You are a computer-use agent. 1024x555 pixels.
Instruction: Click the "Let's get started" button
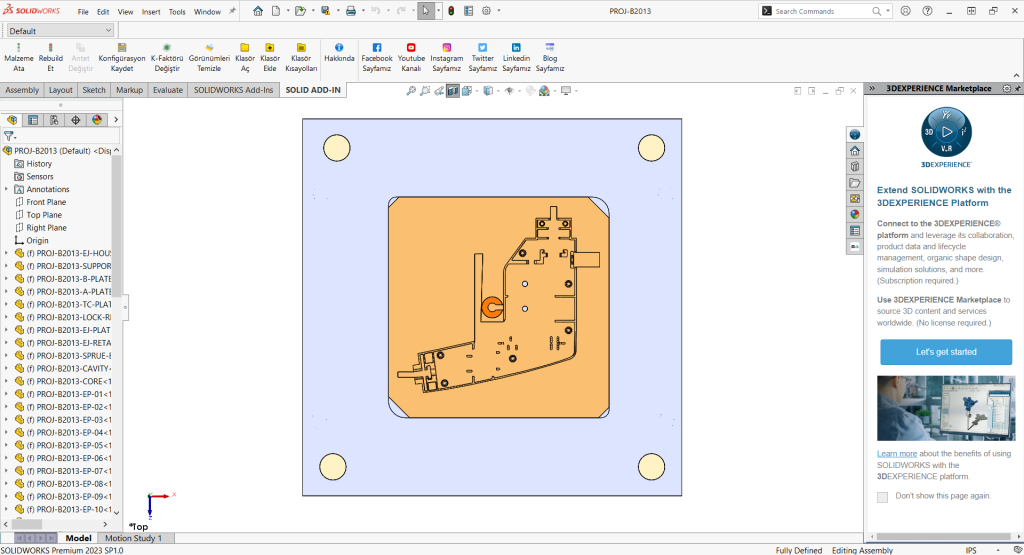946,352
